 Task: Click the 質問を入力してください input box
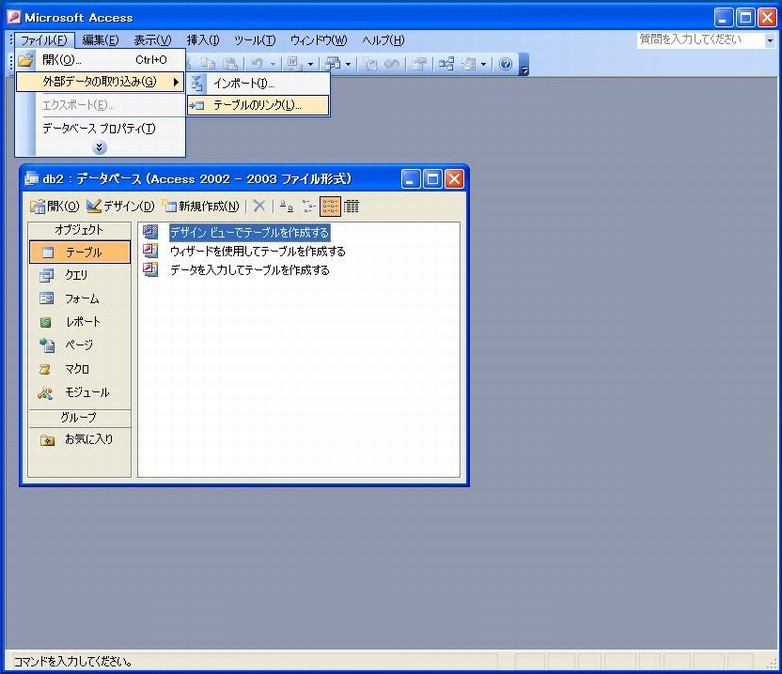tap(701, 40)
